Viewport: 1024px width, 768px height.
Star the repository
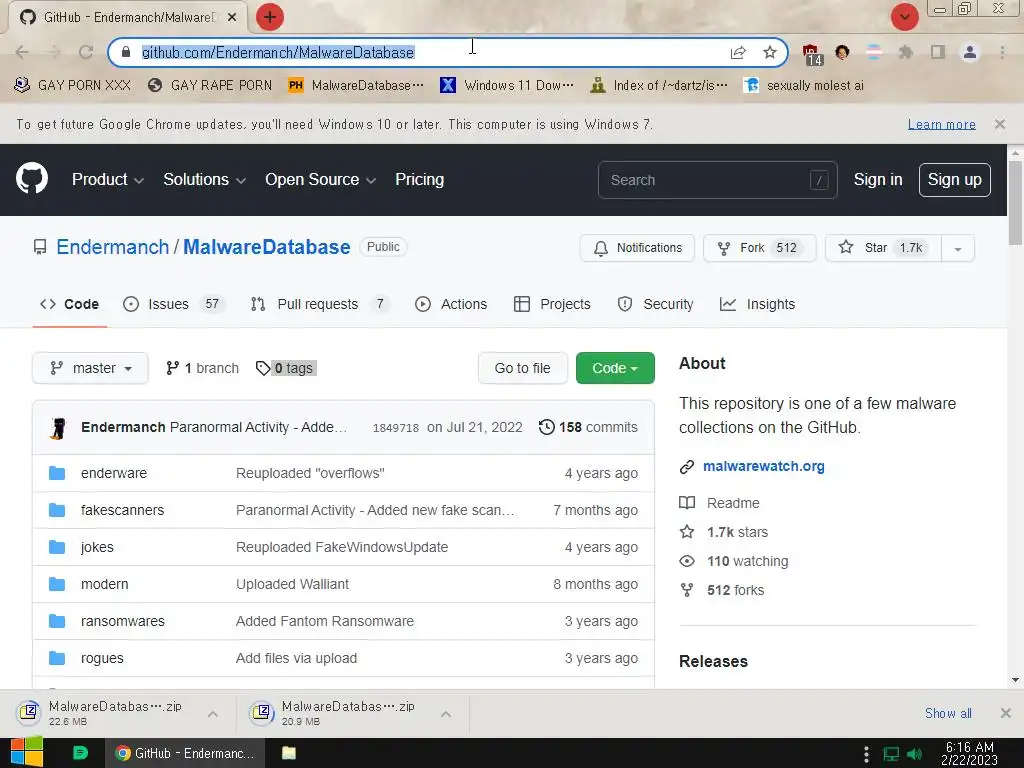(x=883, y=248)
